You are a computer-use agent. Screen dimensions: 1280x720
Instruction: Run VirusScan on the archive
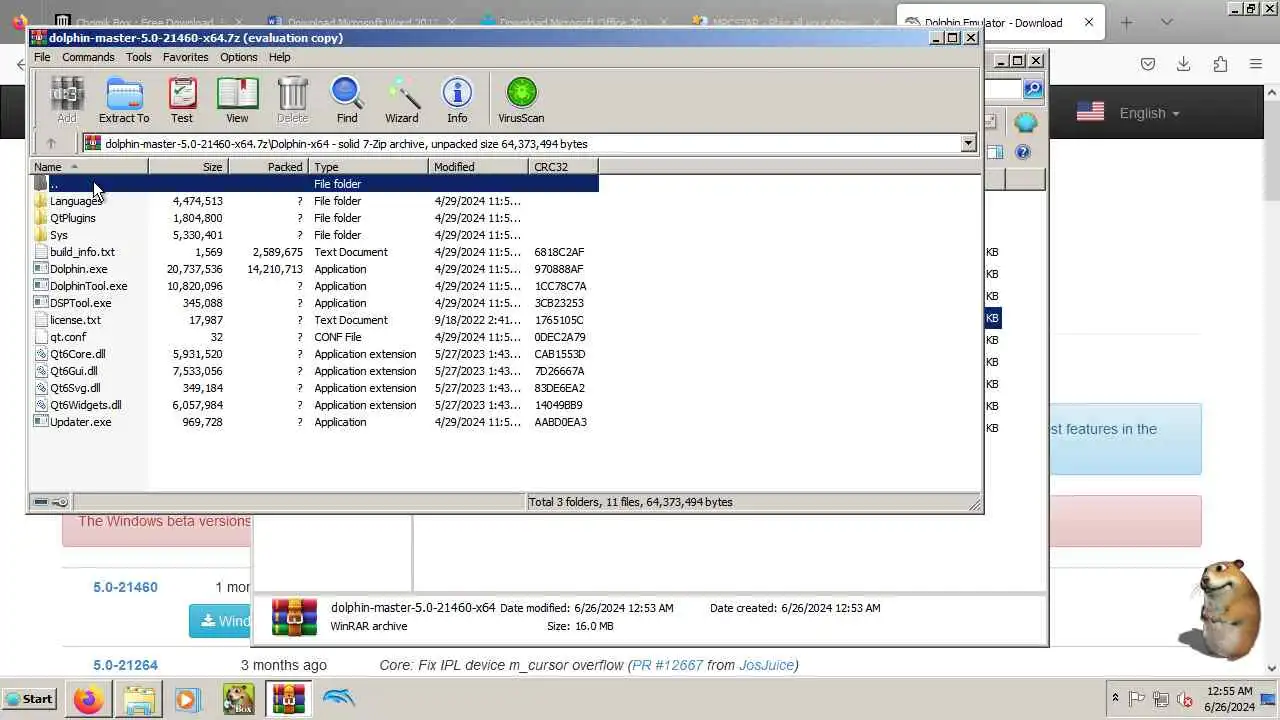pyautogui.click(x=521, y=100)
